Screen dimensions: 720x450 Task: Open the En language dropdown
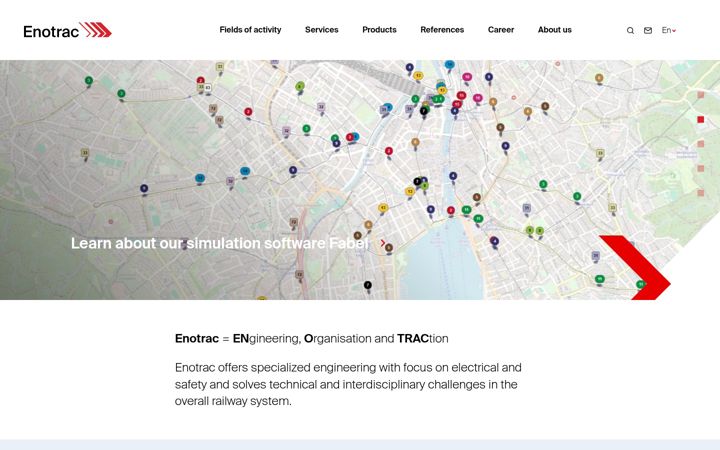(669, 30)
